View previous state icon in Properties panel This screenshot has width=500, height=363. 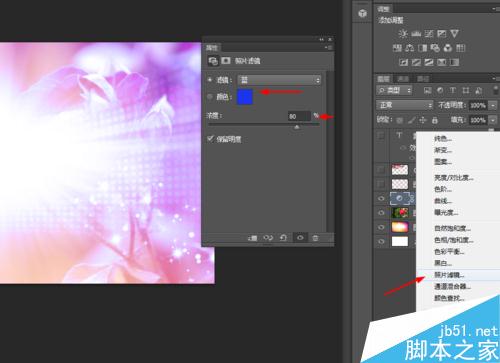268,238
